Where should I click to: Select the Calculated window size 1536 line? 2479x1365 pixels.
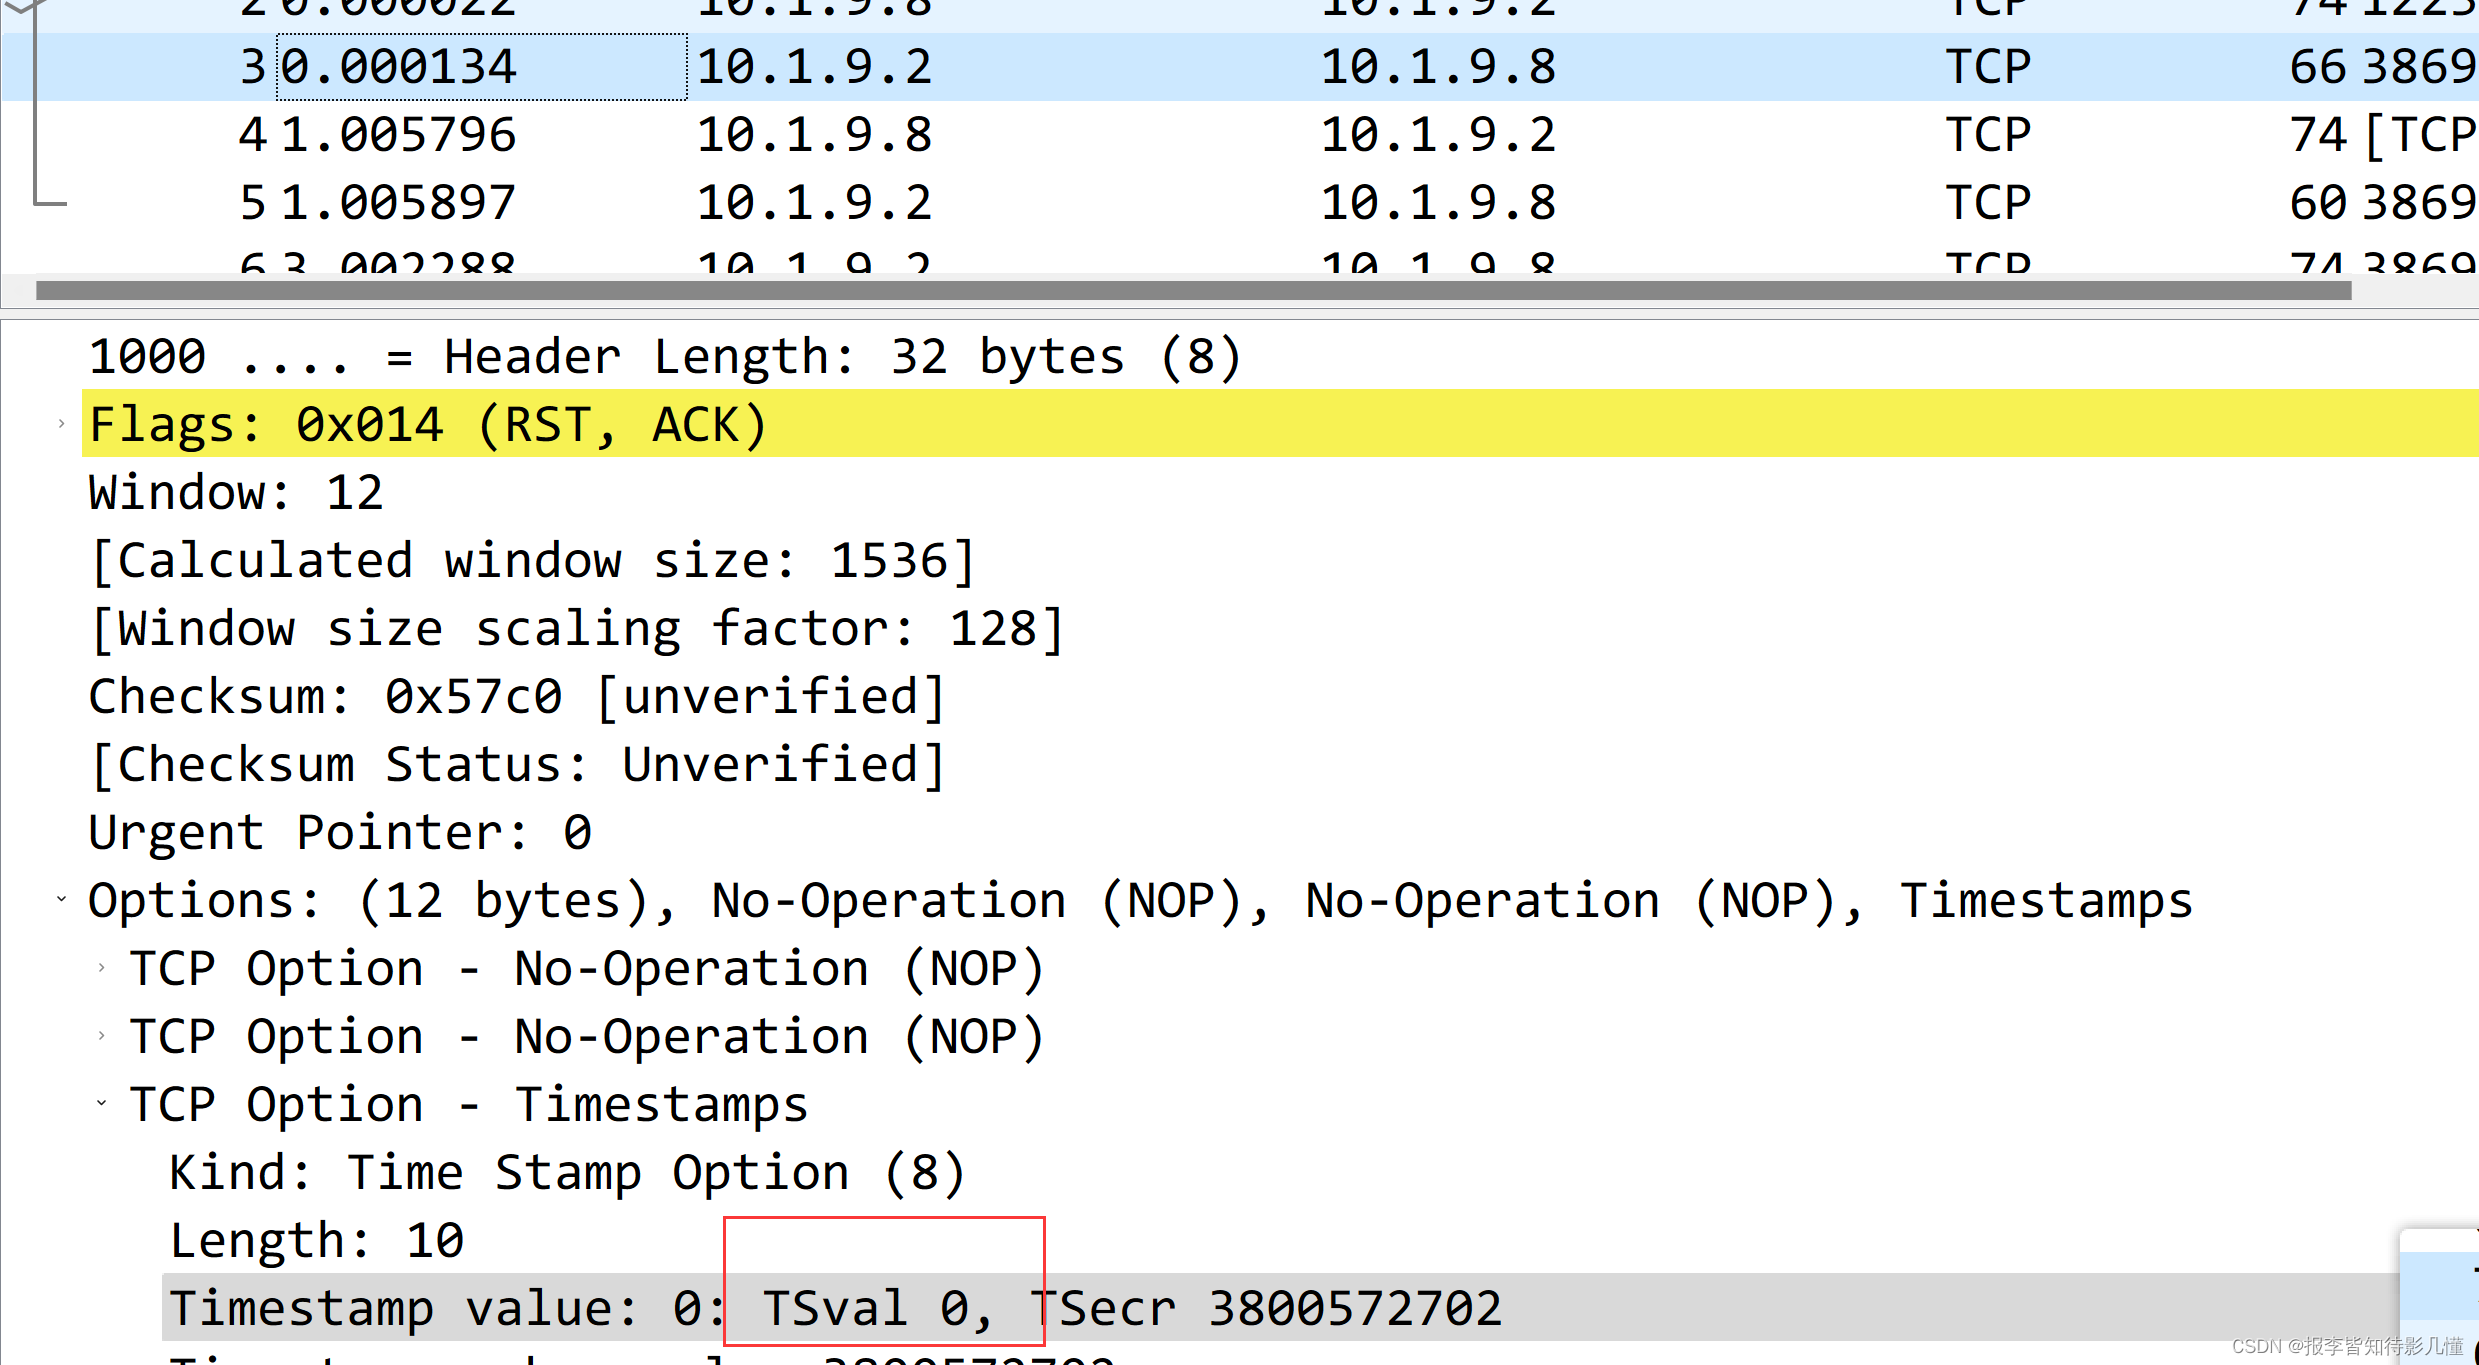(x=532, y=560)
